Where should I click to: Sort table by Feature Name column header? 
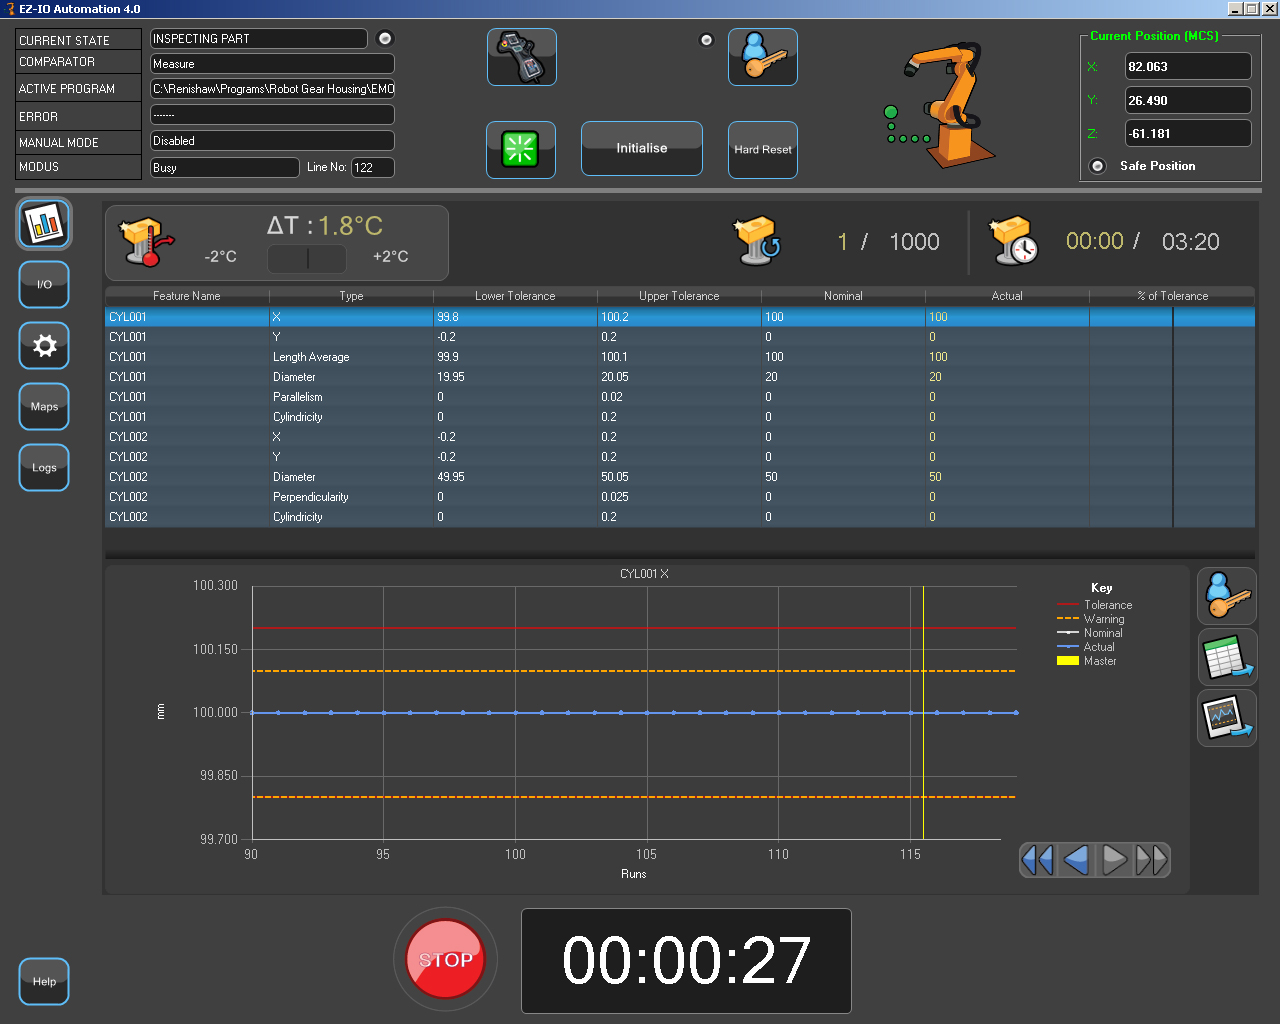pos(187,296)
